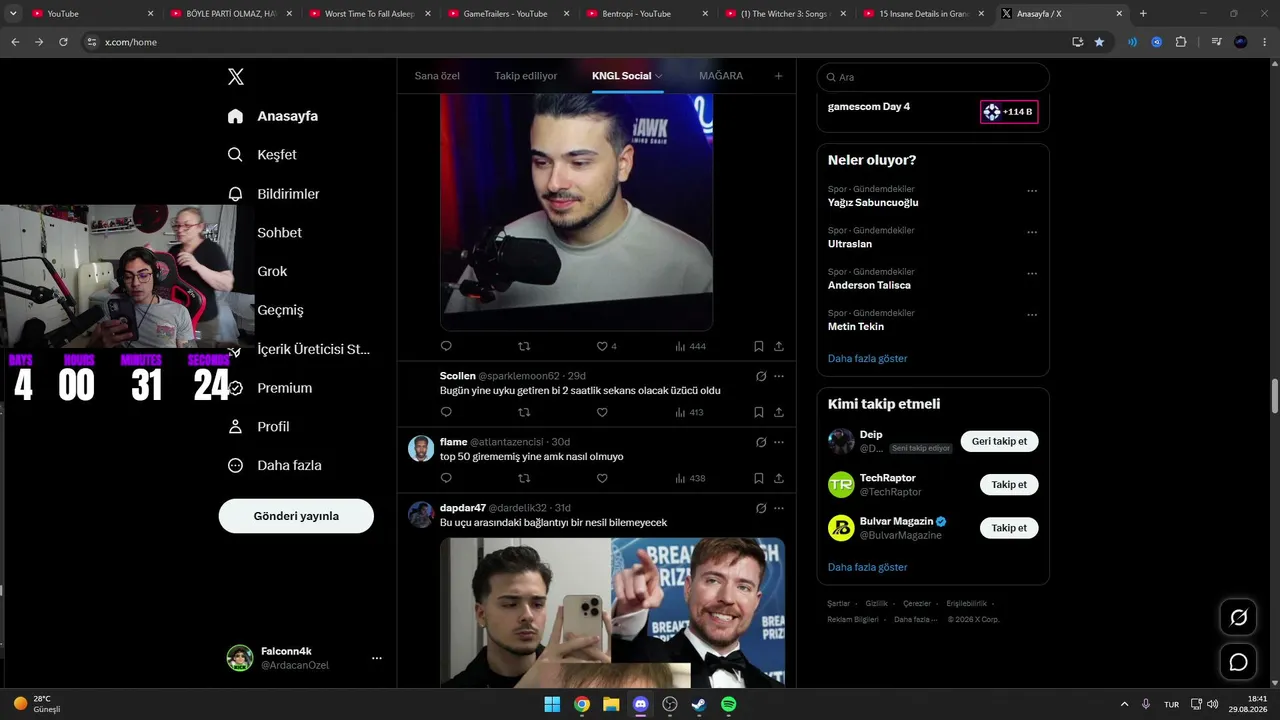This screenshot has height=720, width=1280.
Task: Focus the Ara search field
Action: tap(933, 77)
